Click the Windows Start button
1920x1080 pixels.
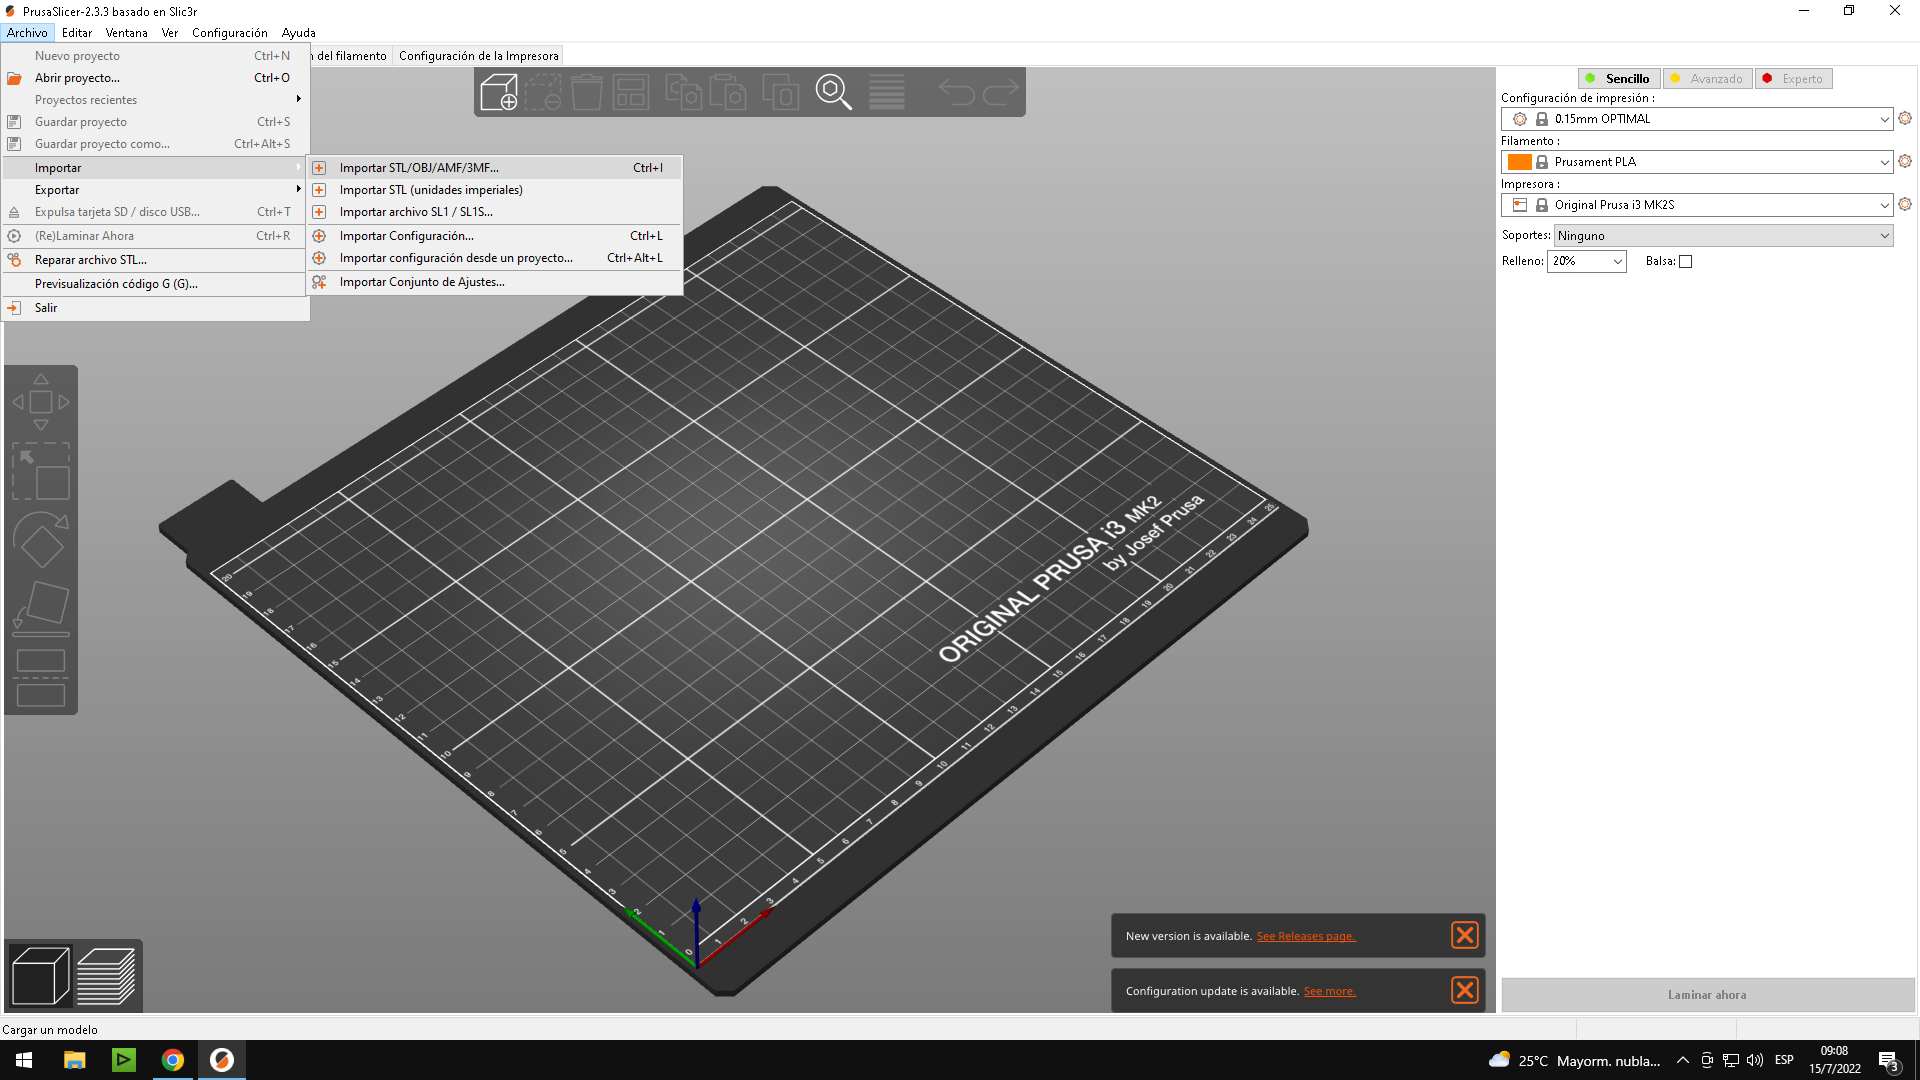click(x=24, y=1060)
